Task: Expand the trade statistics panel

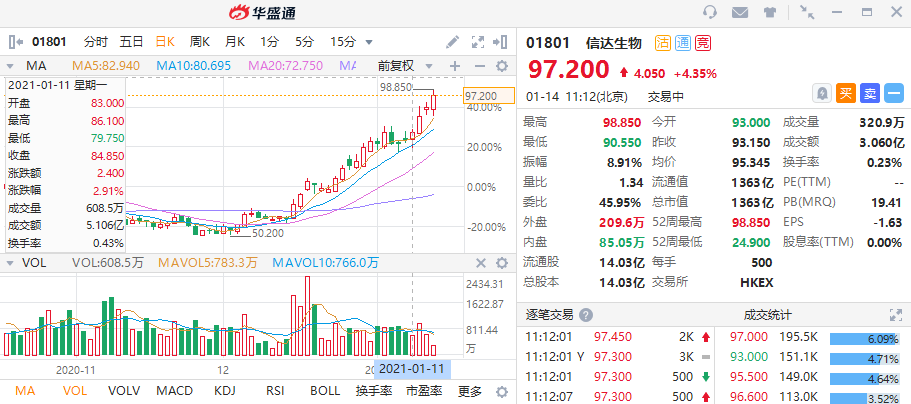Action: point(895,315)
